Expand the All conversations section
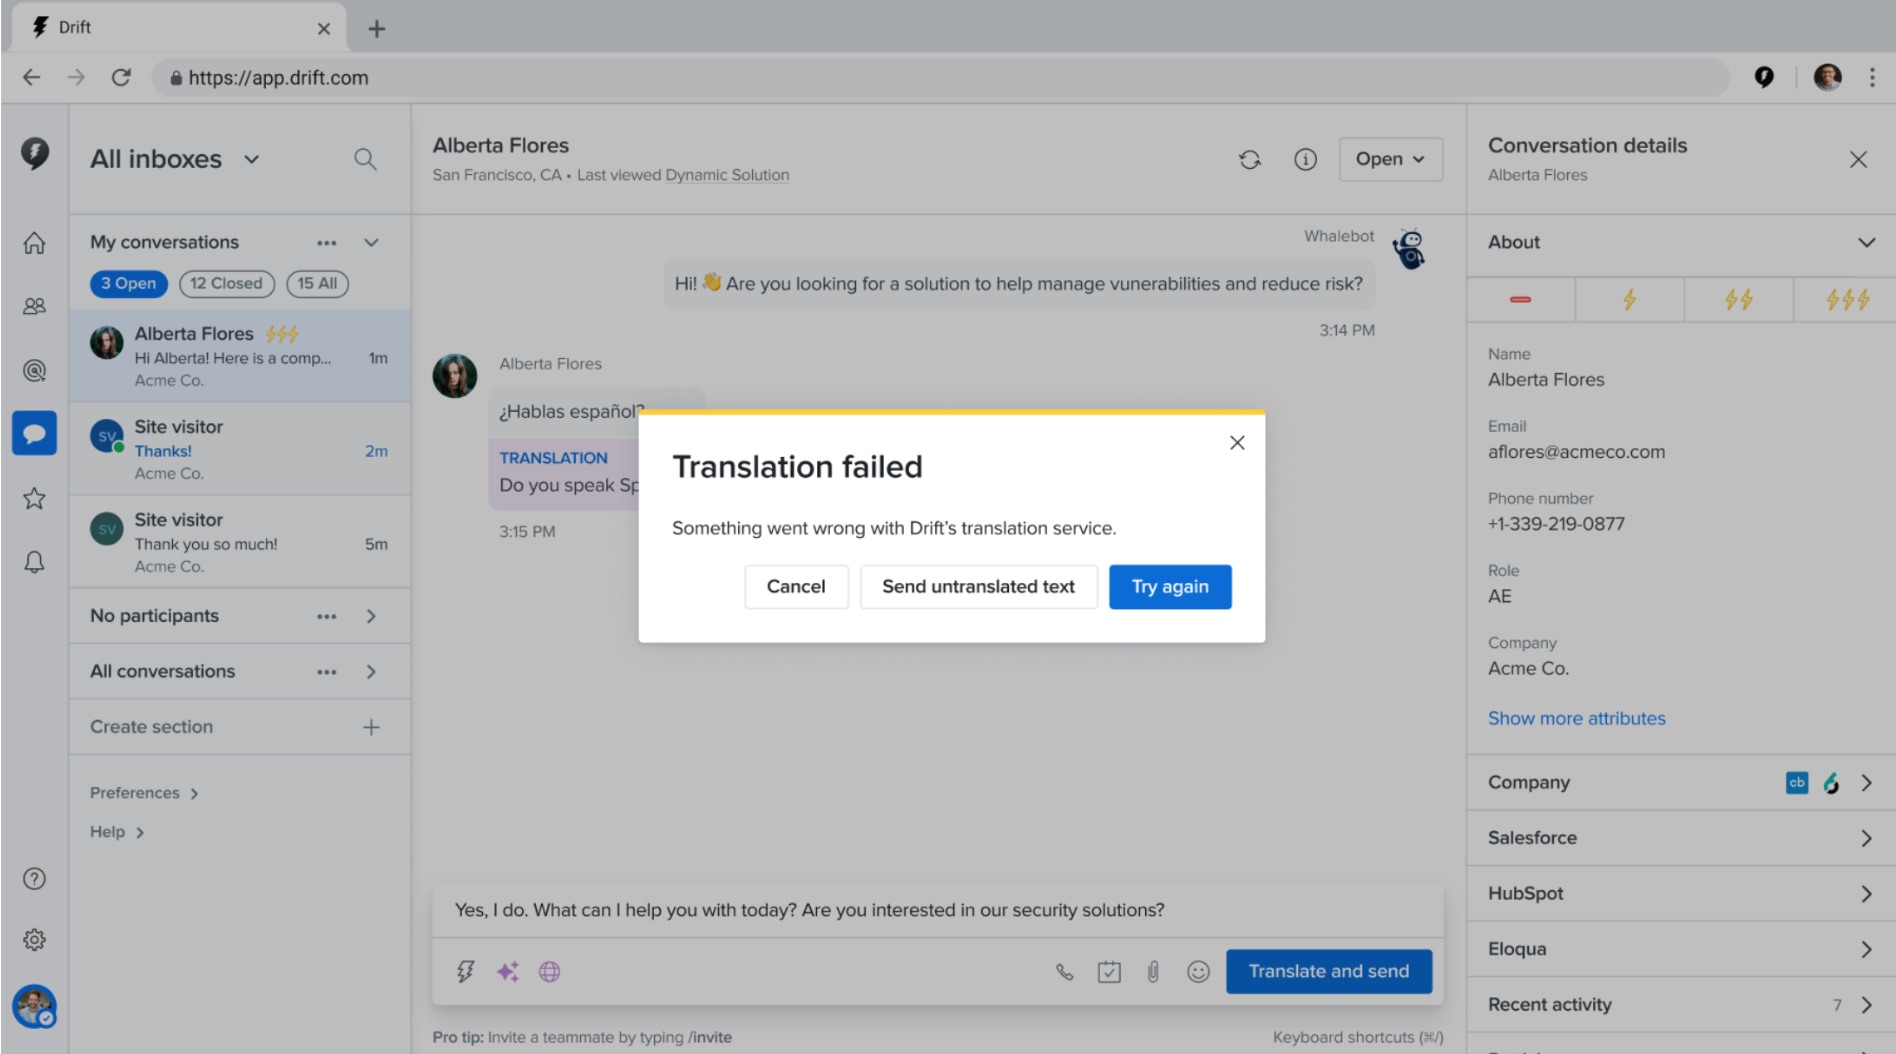Viewport: 1896px width, 1054px height. tap(371, 672)
